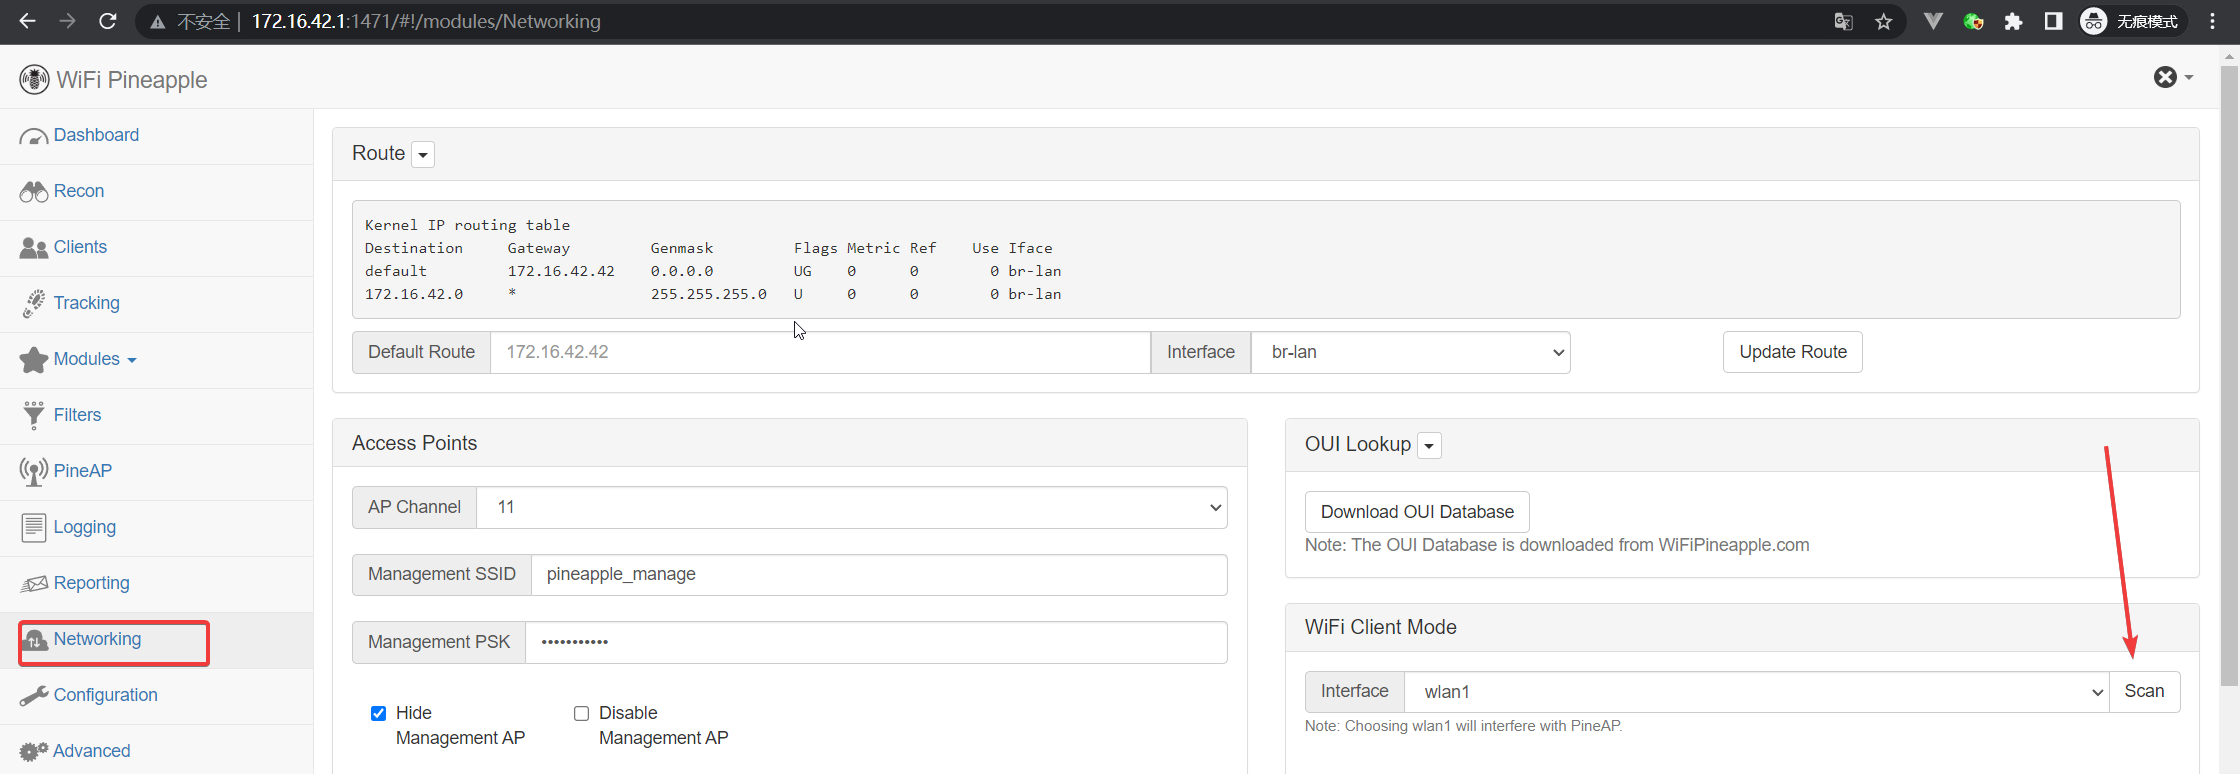Open the PineAP page
The height and width of the screenshot is (774, 2240).
tap(83, 471)
